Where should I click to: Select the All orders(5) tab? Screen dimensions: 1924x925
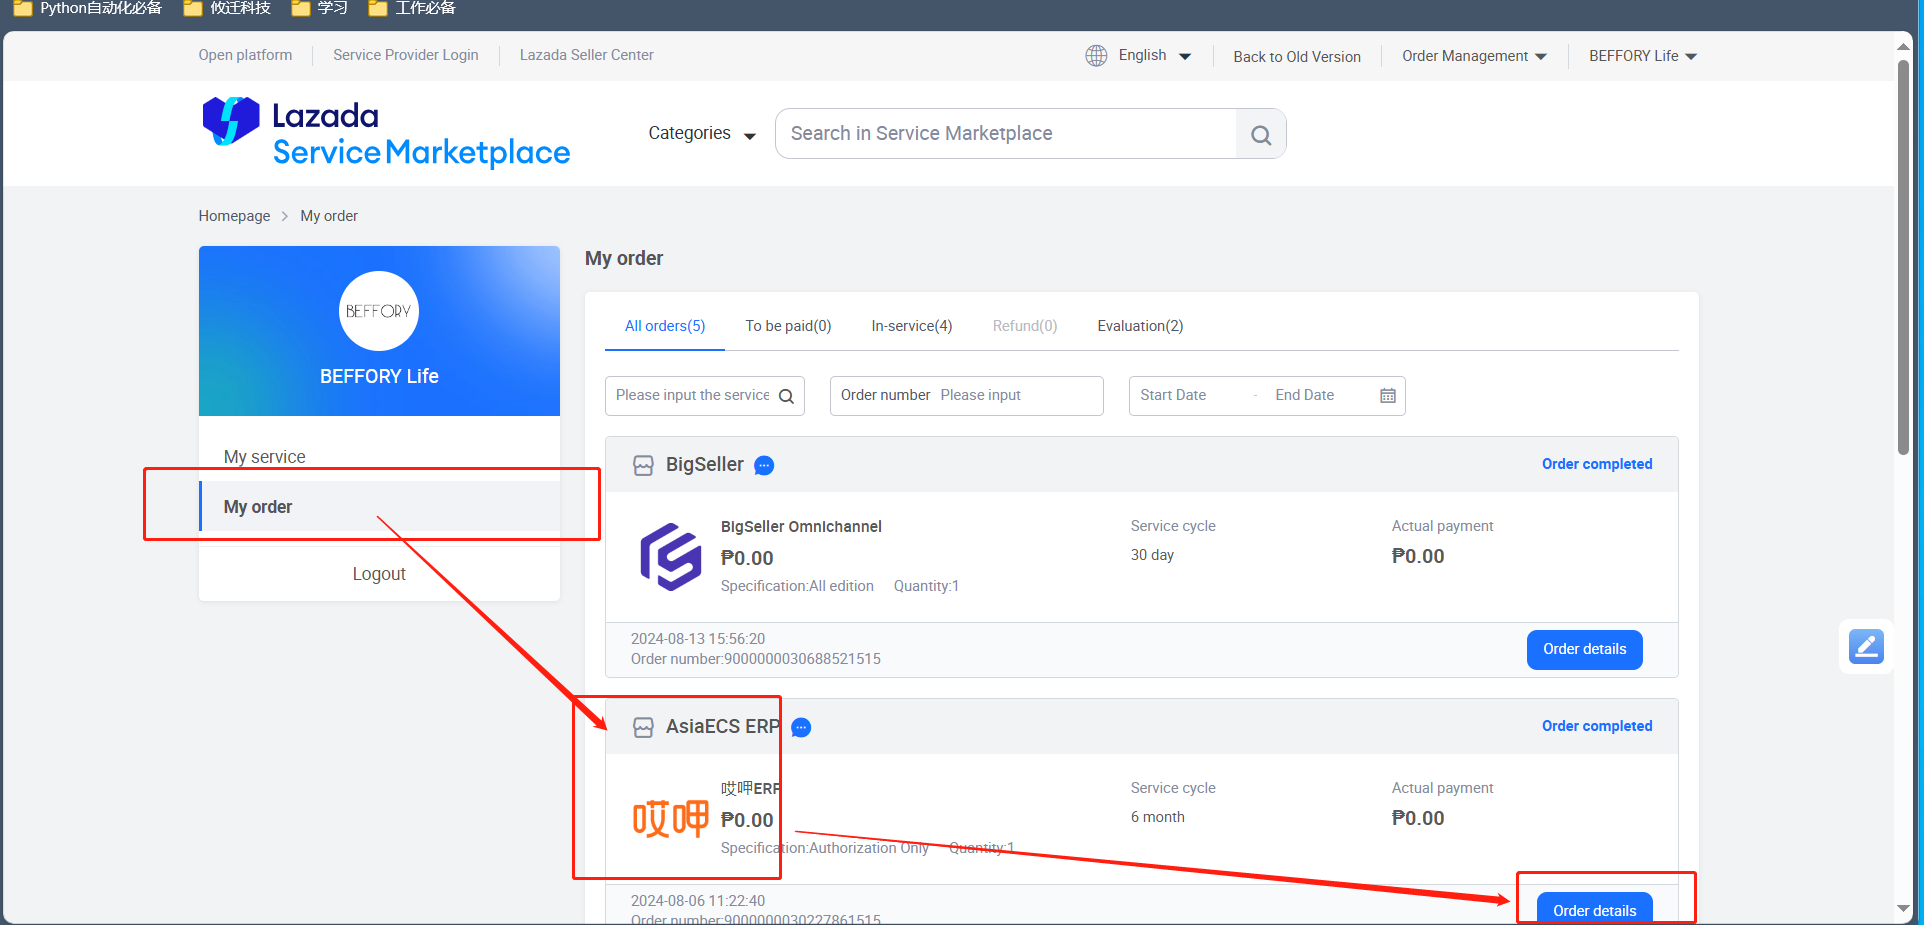point(665,326)
